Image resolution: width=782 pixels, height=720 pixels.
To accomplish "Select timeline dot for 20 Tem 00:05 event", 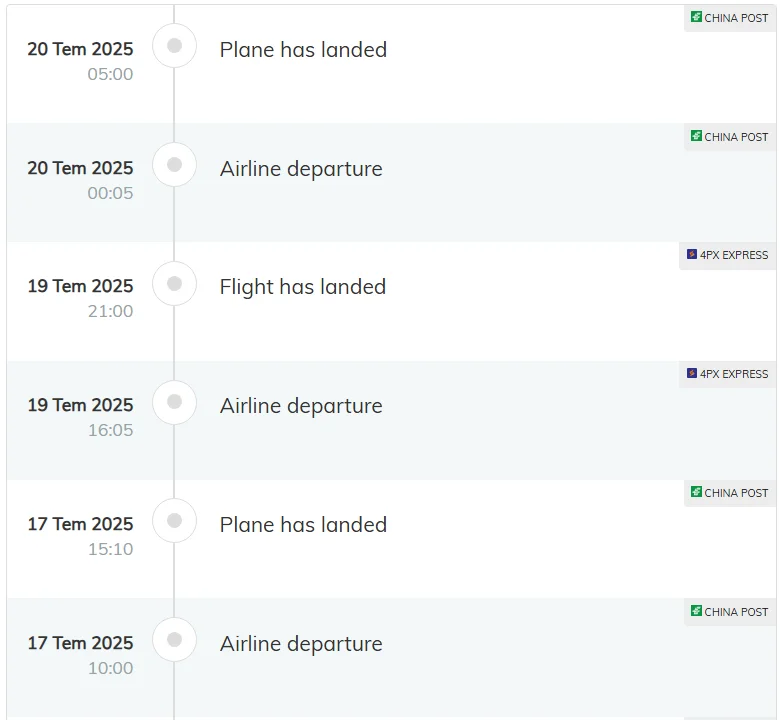I will pyautogui.click(x=175, y=164).
